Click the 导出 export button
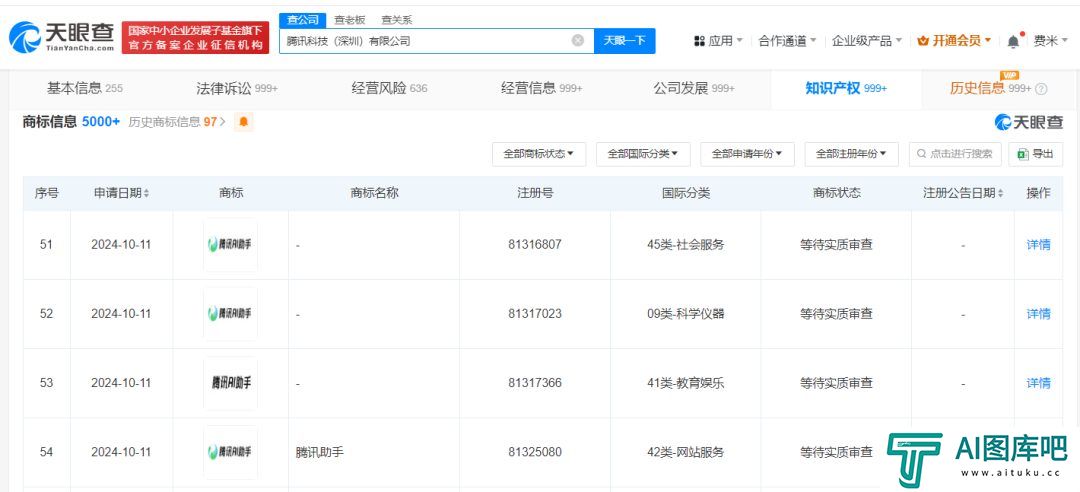 (x=1035, y=154)
